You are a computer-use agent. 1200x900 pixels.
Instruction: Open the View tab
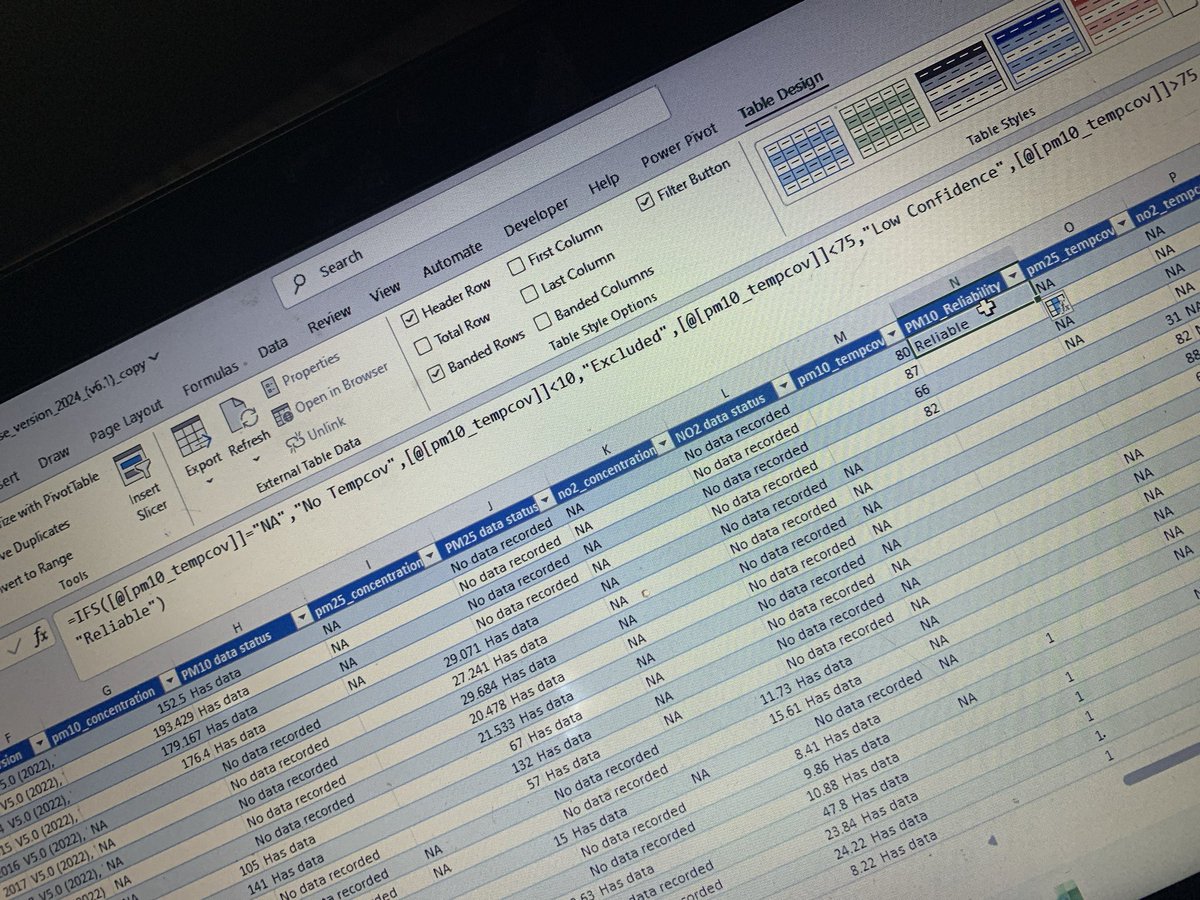coord(385,292)
